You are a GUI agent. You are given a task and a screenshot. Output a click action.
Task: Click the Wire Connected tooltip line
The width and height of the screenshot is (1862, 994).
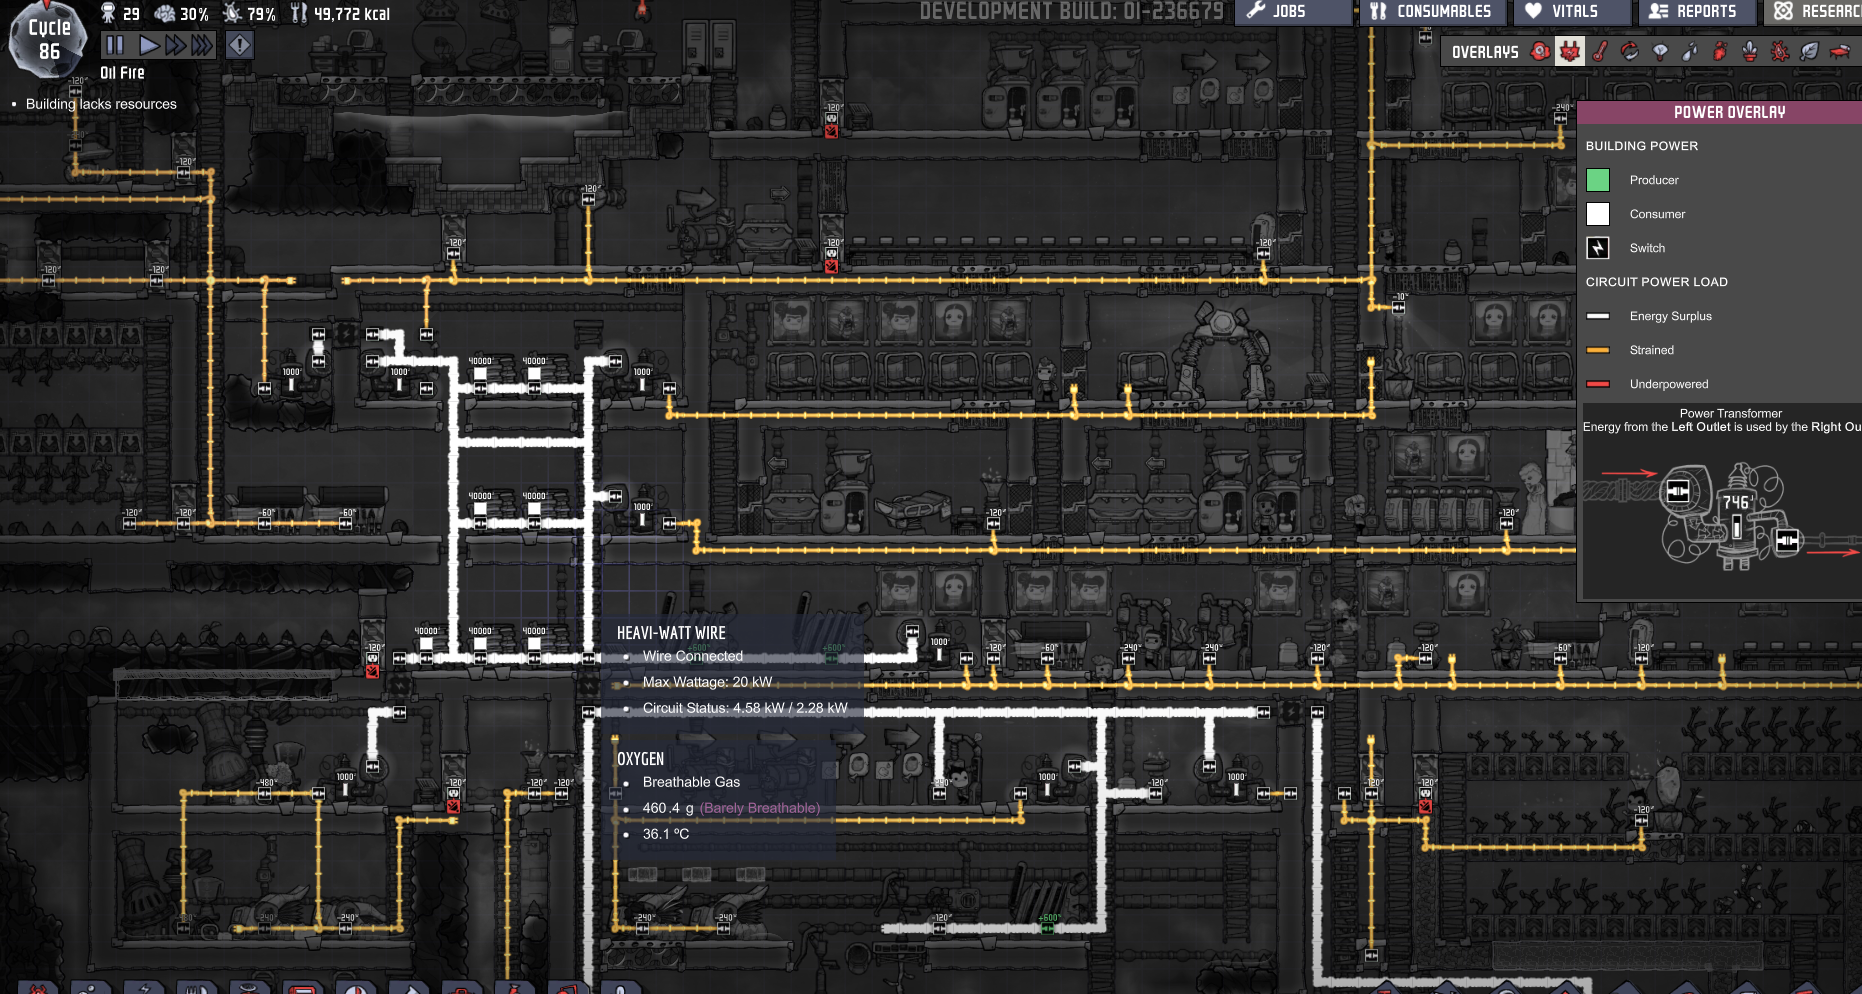coord(693,656)
